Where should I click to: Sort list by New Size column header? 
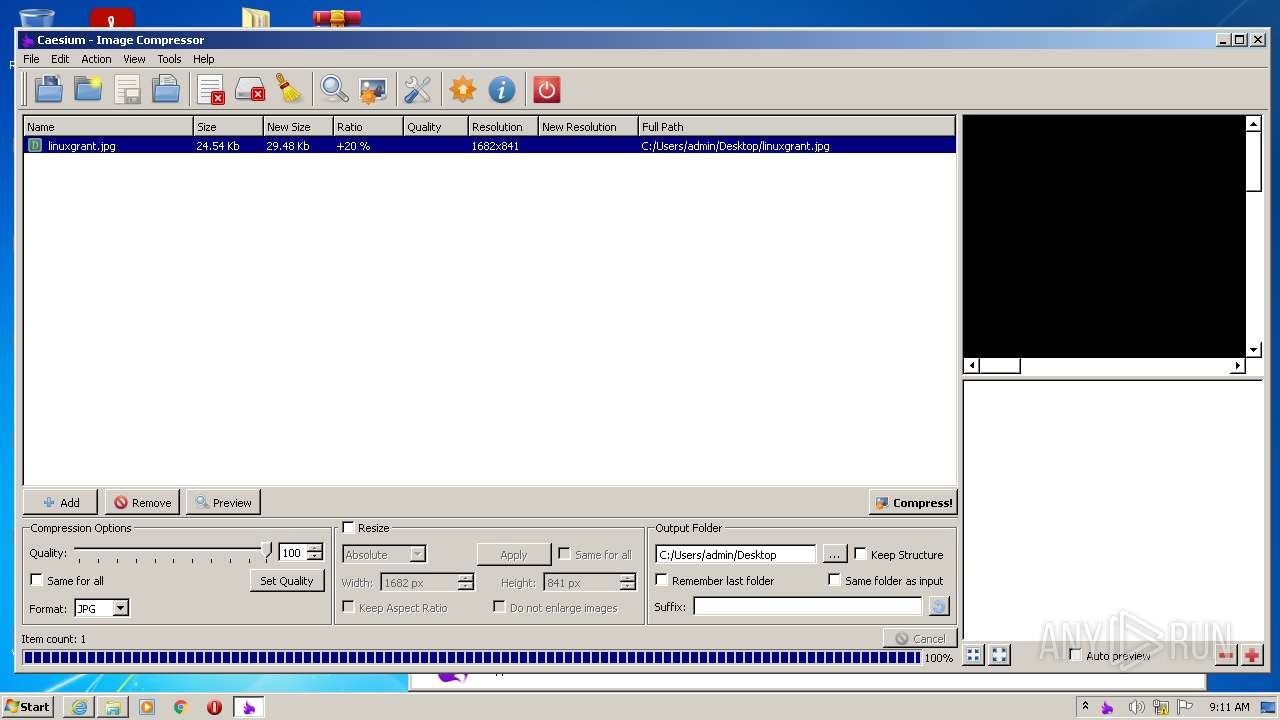tap(298, 126)
